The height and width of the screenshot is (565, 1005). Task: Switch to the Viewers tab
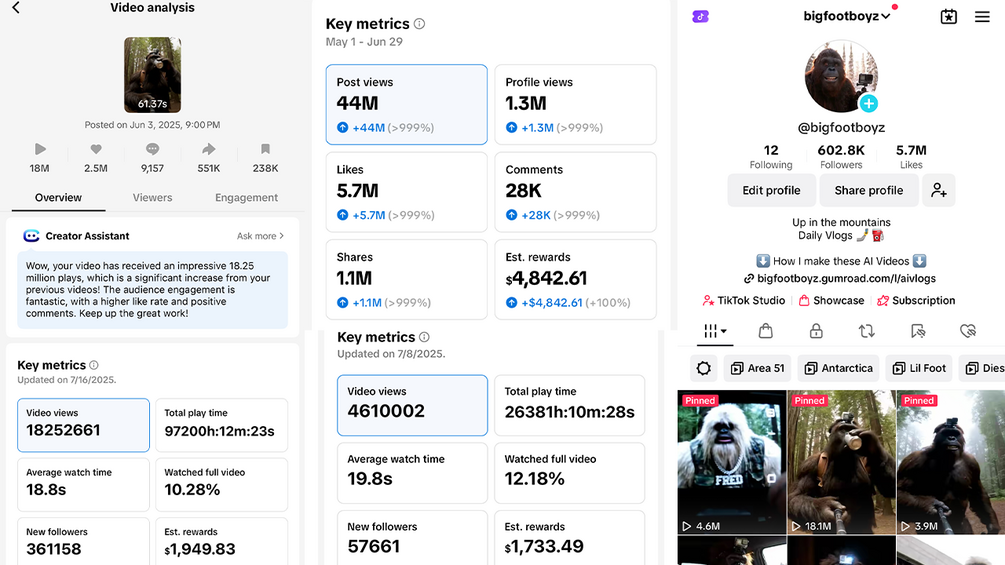153,197
